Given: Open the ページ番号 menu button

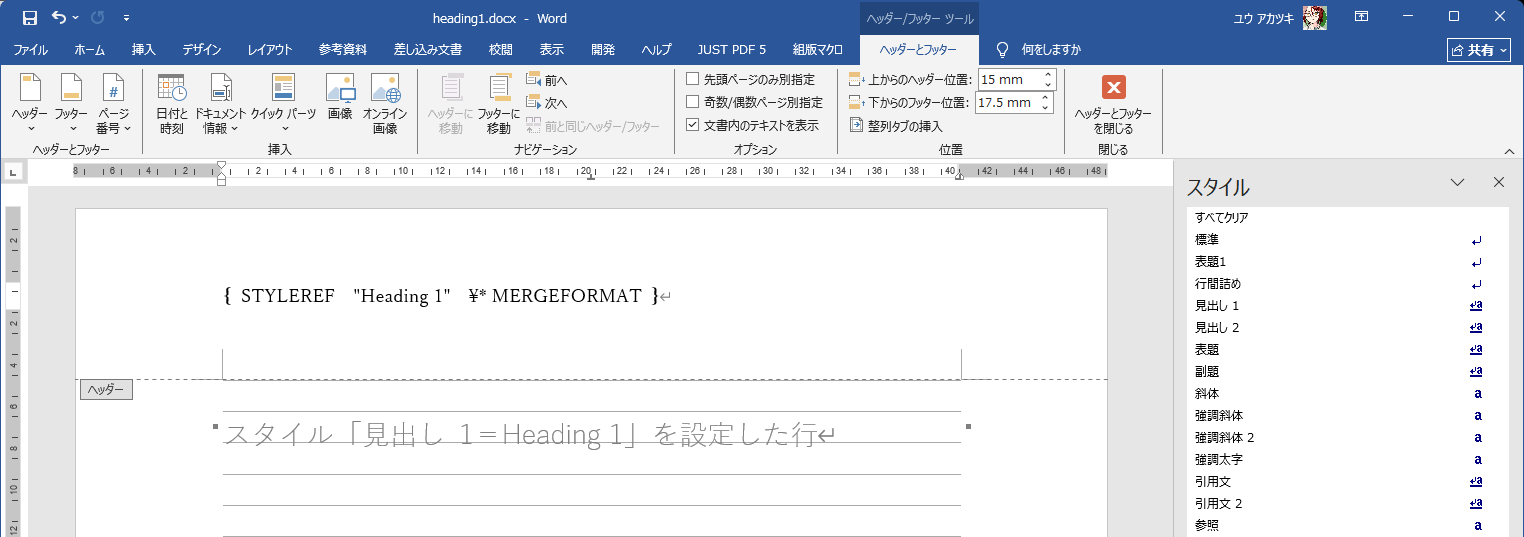Looking at the screenshot, I should coord(113,104).
